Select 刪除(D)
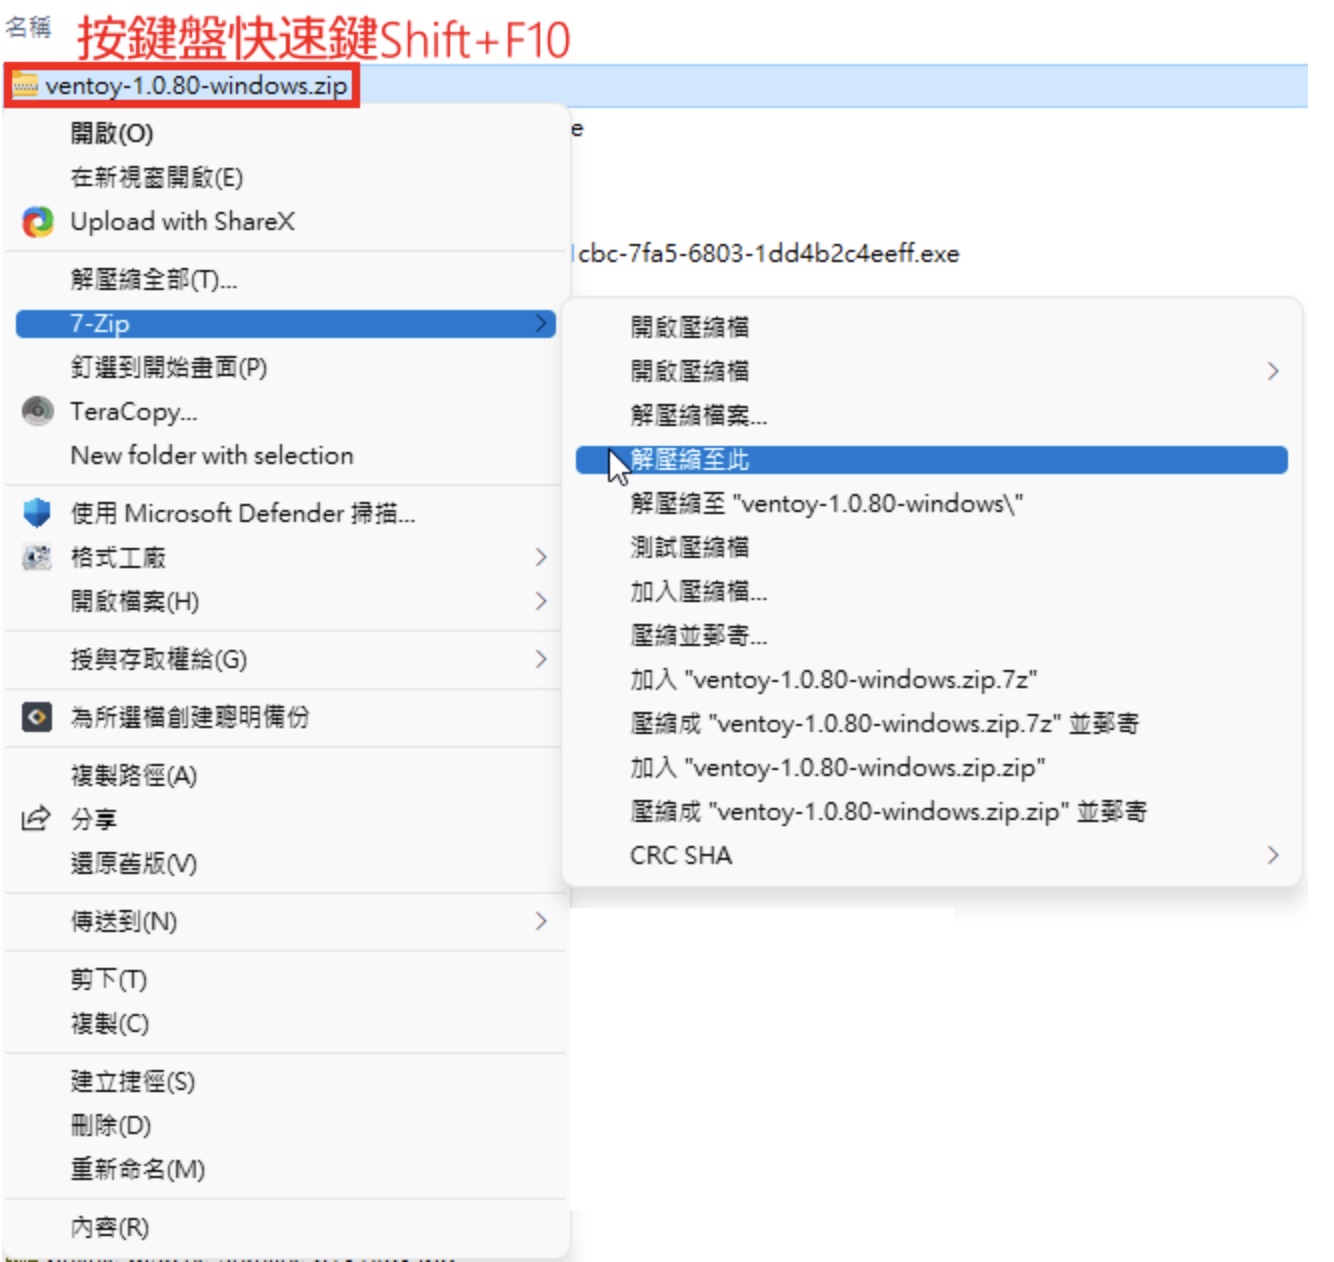1334x1262 pixels. point(286,1125)
